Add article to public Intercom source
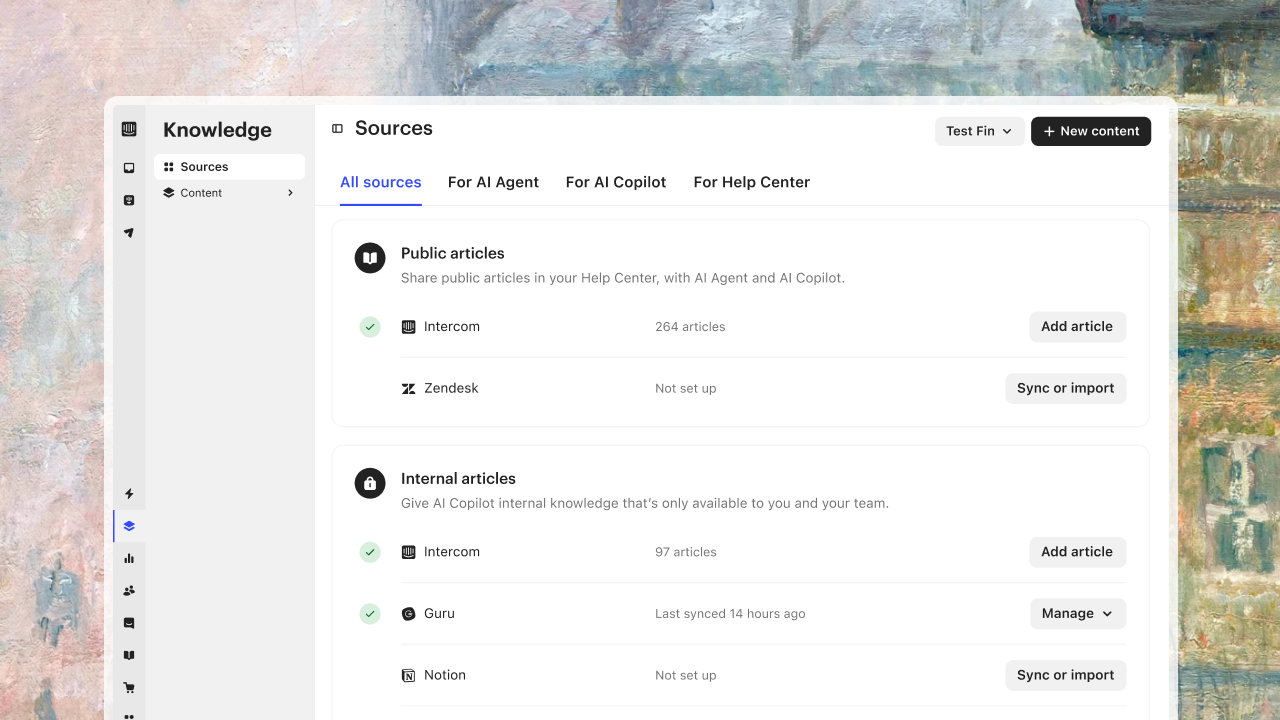Screen dimensions: 1280x720 coord(1078,327)
